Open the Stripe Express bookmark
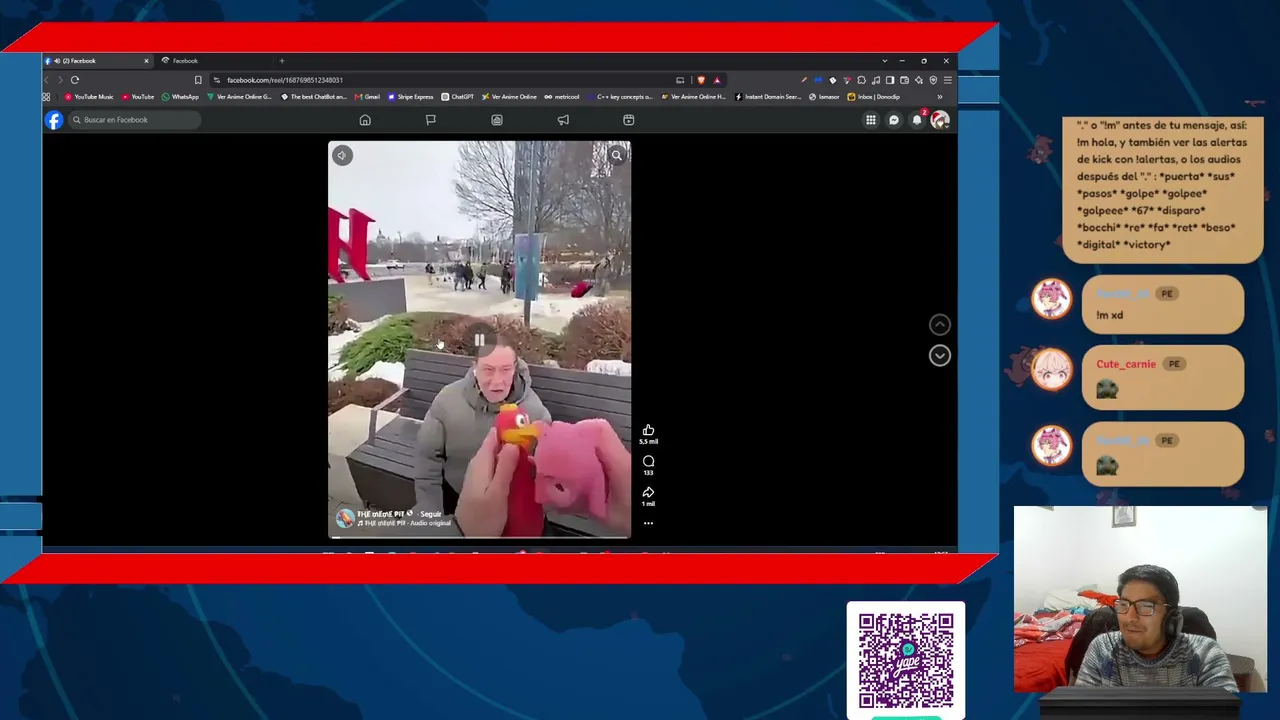Screen dimensions: 1280x720 (x=411, y=97)
